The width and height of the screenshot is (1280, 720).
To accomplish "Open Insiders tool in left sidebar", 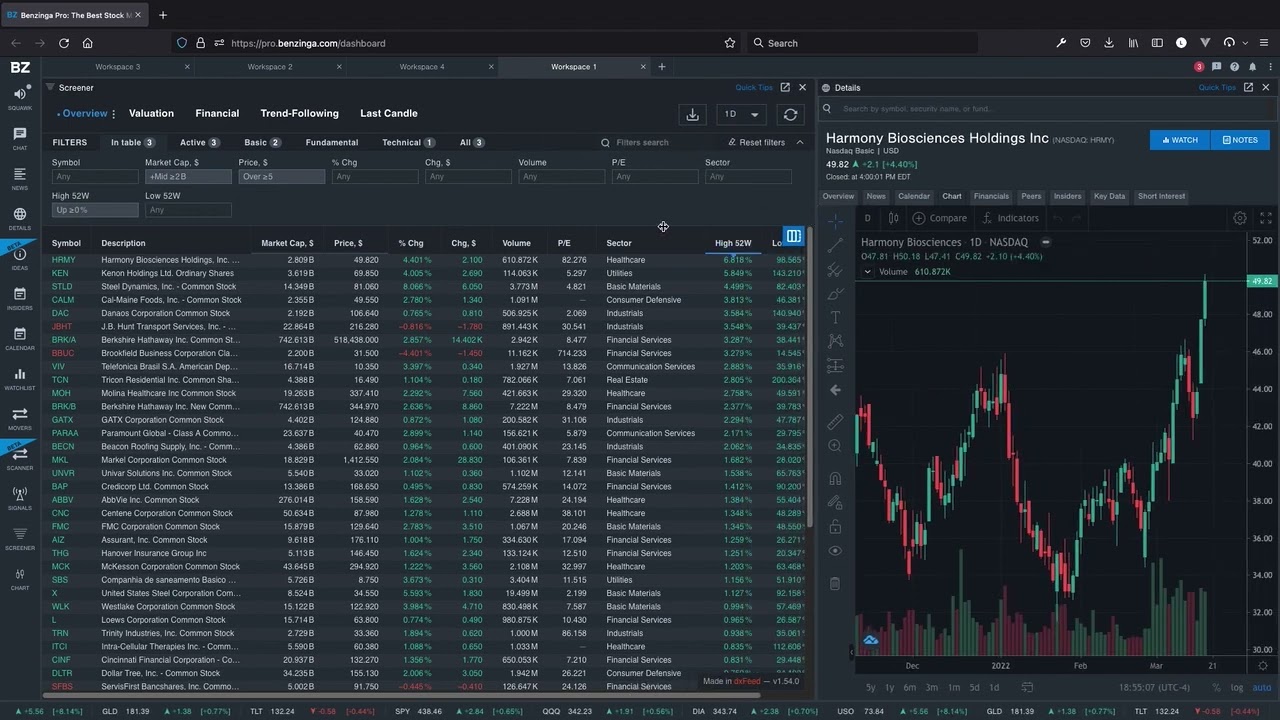I will (x=20, y=298).
